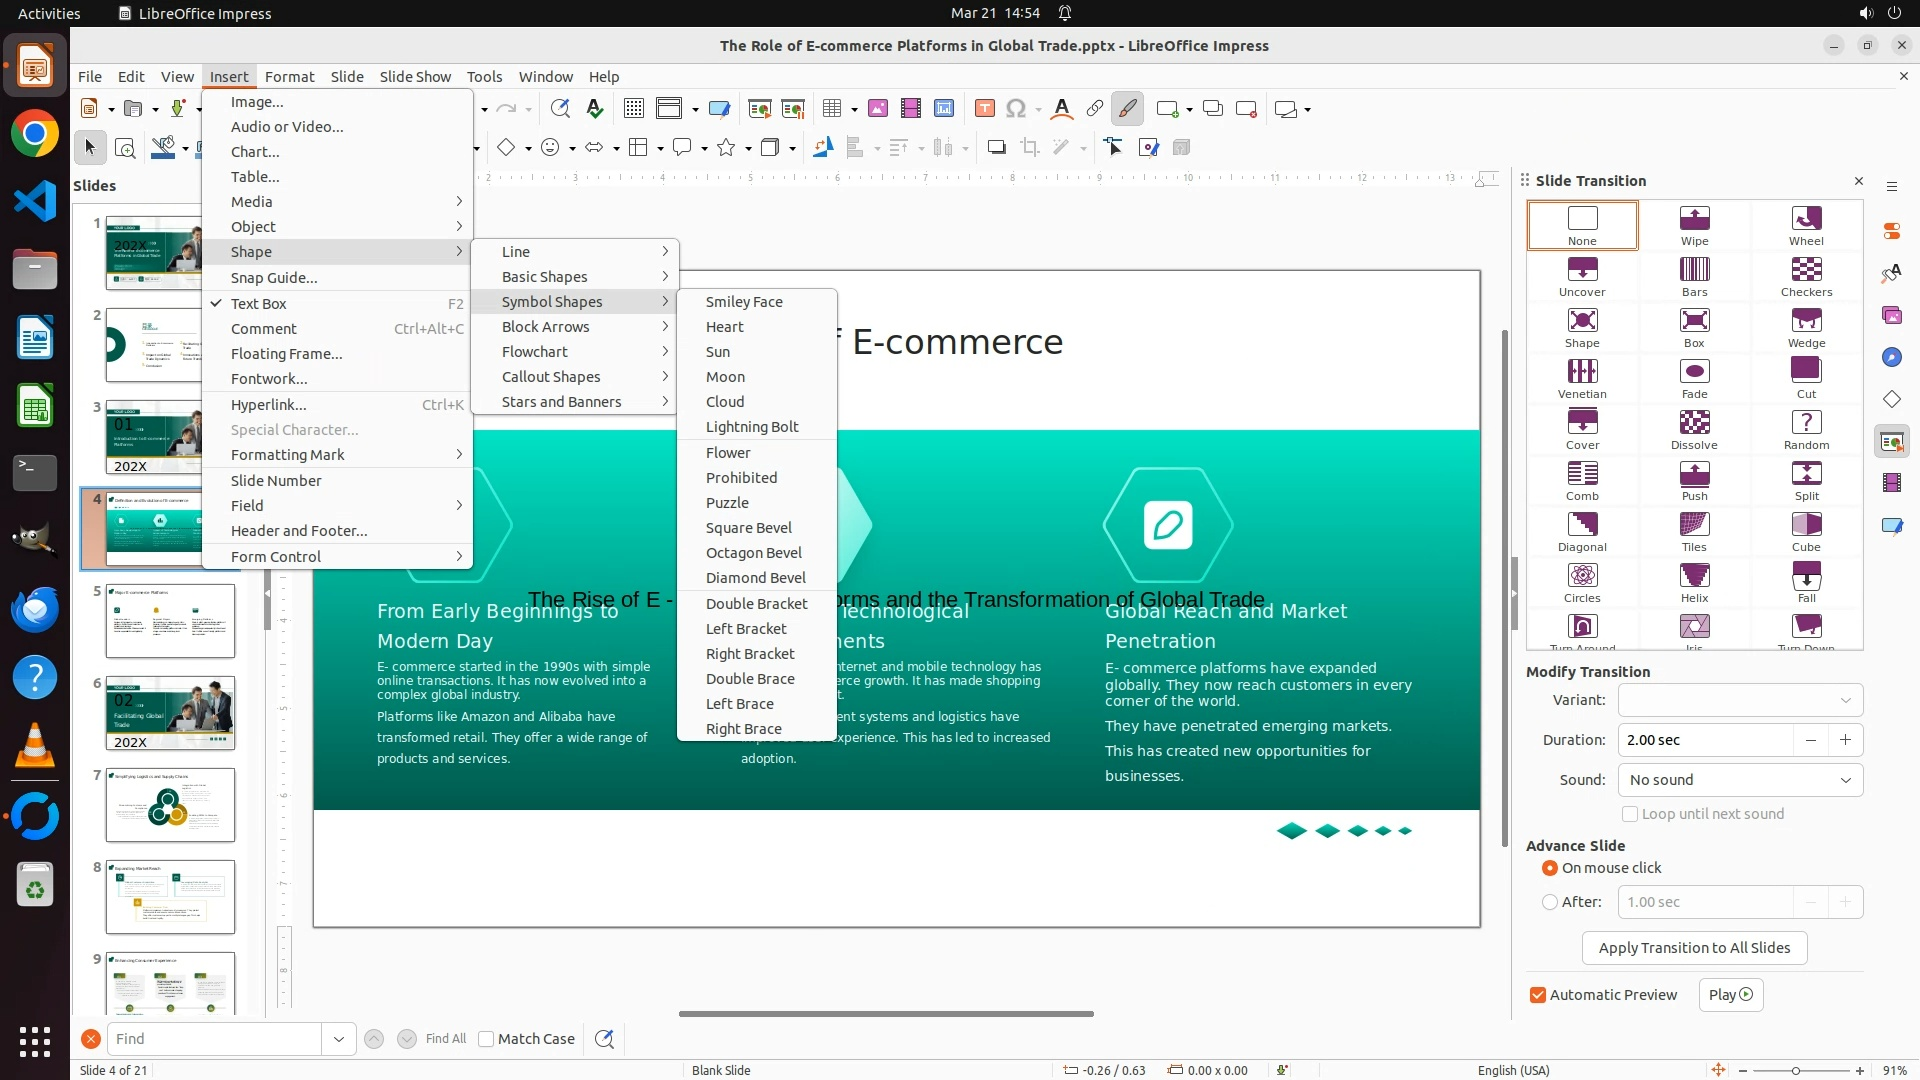Viewport: 1920px width, 1080px height.
Task: Click the Fontwork menu entry
Action: [269, 379]
